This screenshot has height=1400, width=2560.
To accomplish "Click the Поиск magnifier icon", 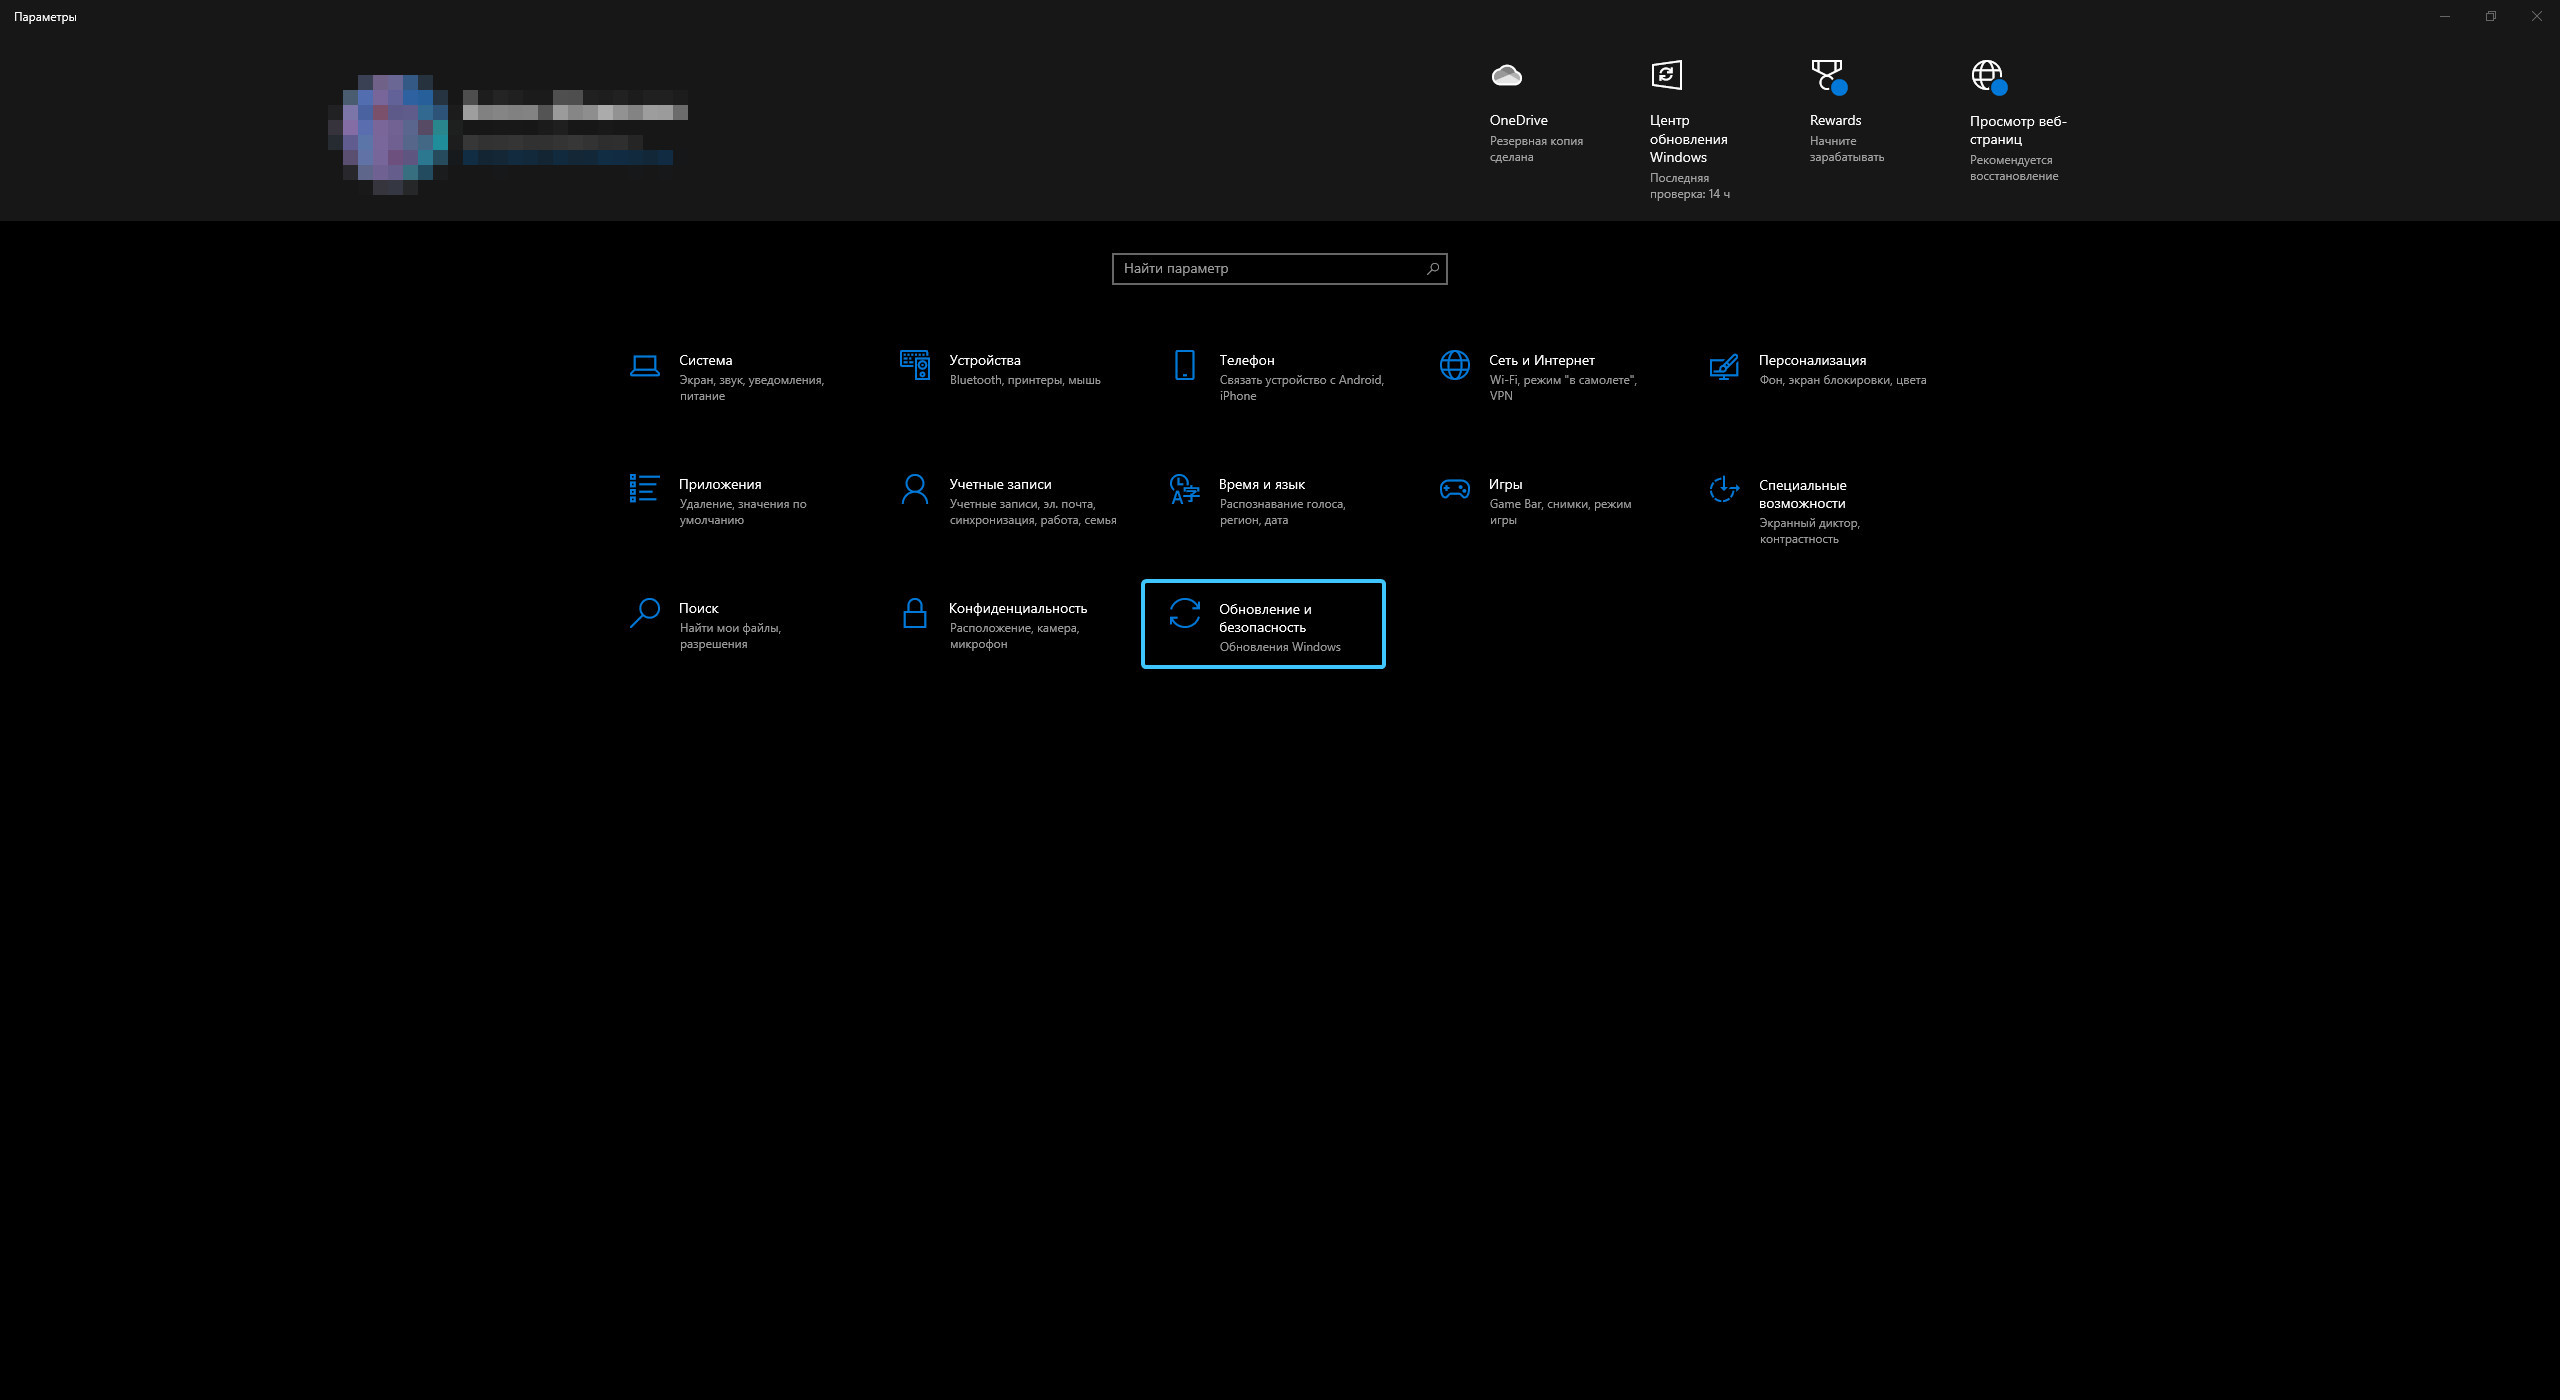I will (644, 613).
